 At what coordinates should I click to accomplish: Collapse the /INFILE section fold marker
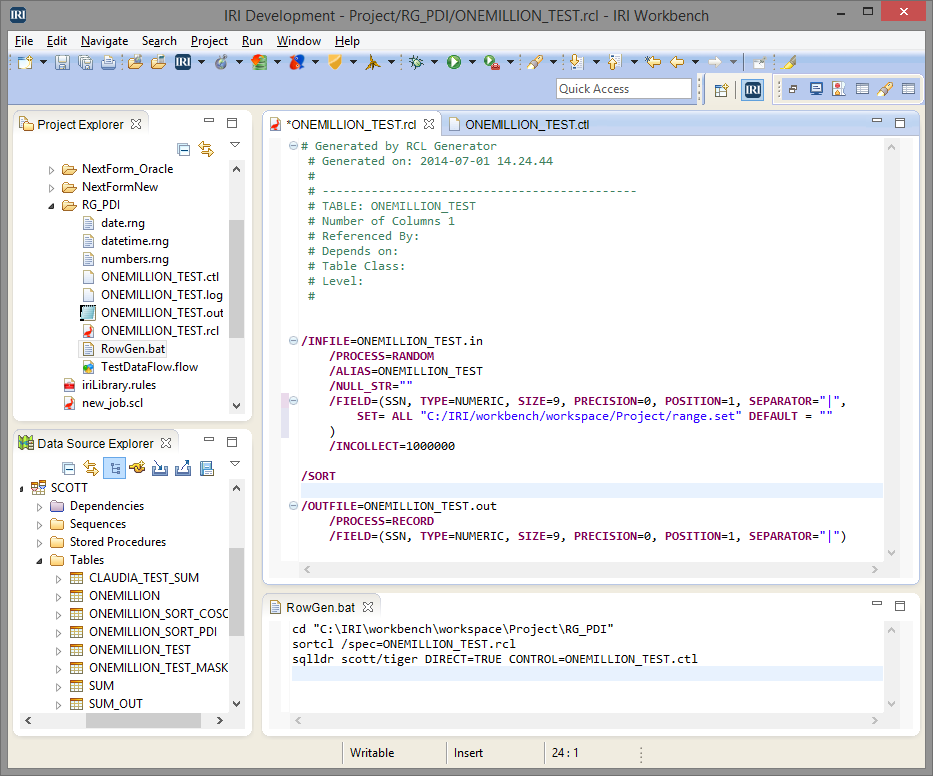[x=293, y=341]
